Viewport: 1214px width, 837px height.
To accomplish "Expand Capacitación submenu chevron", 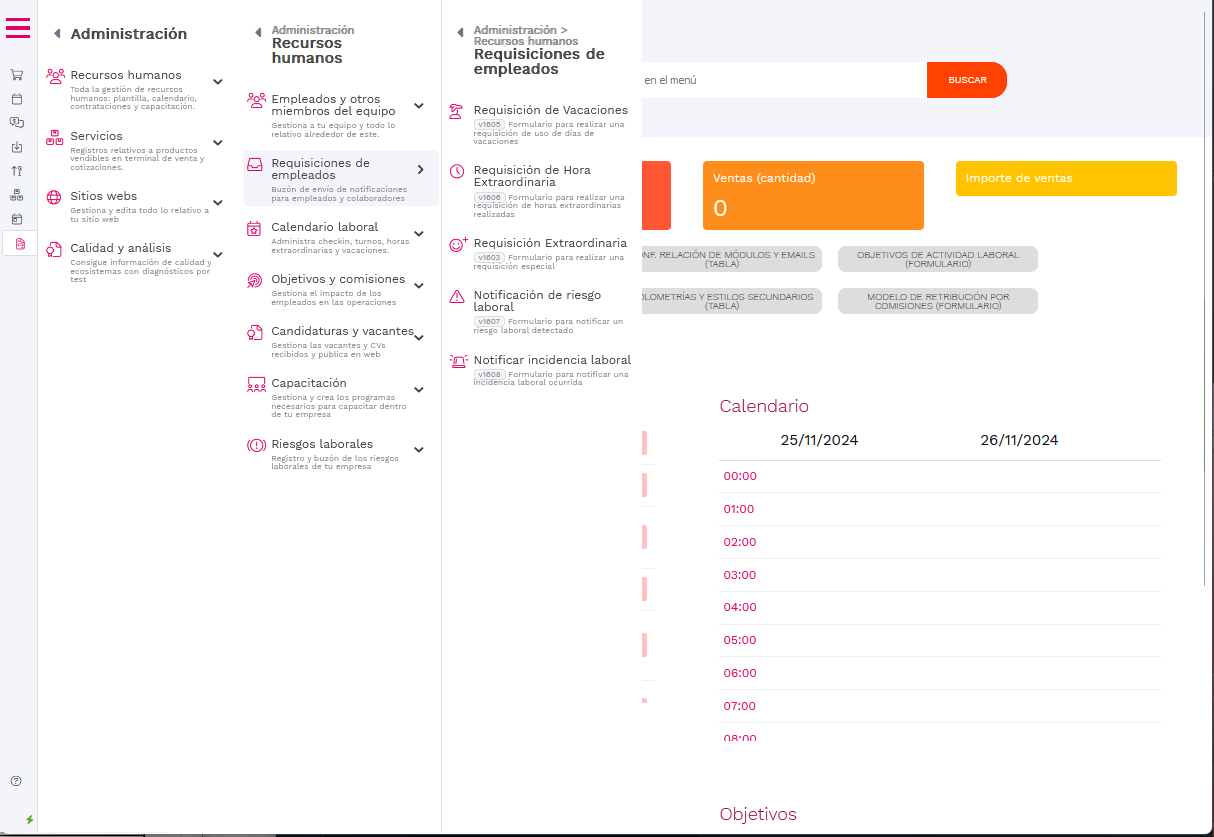I will coord(419,390).
